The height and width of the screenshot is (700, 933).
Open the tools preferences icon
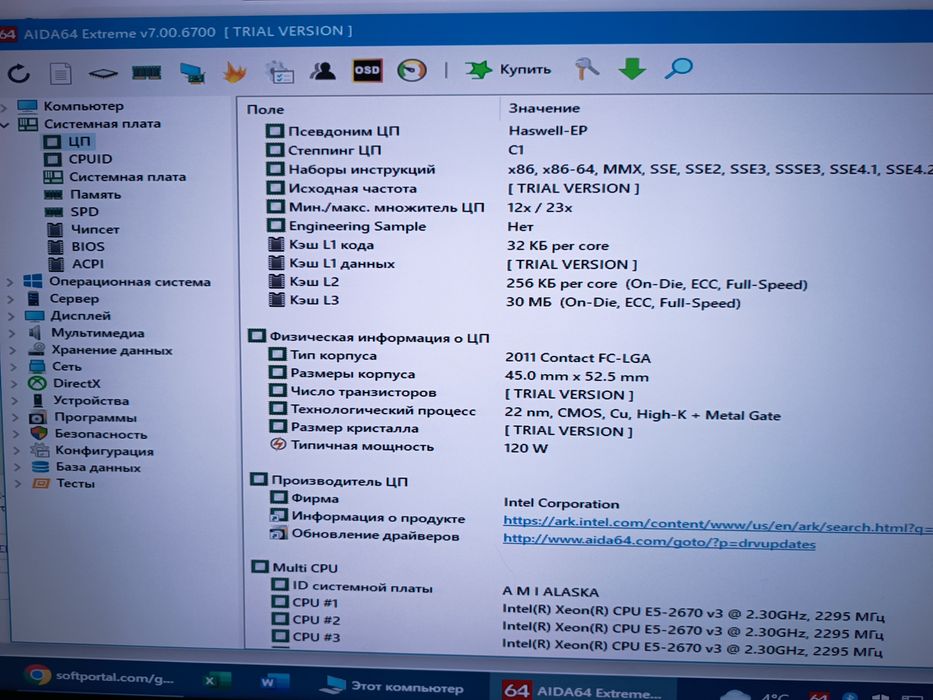587,68
